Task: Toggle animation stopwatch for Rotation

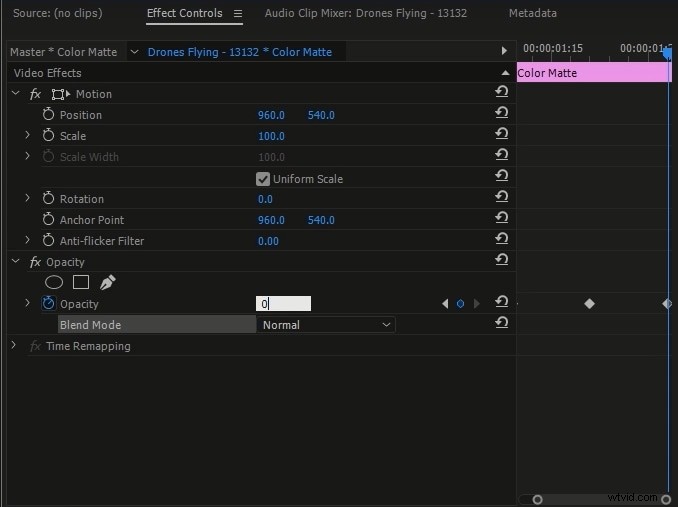Action: (x=48, y=198)
